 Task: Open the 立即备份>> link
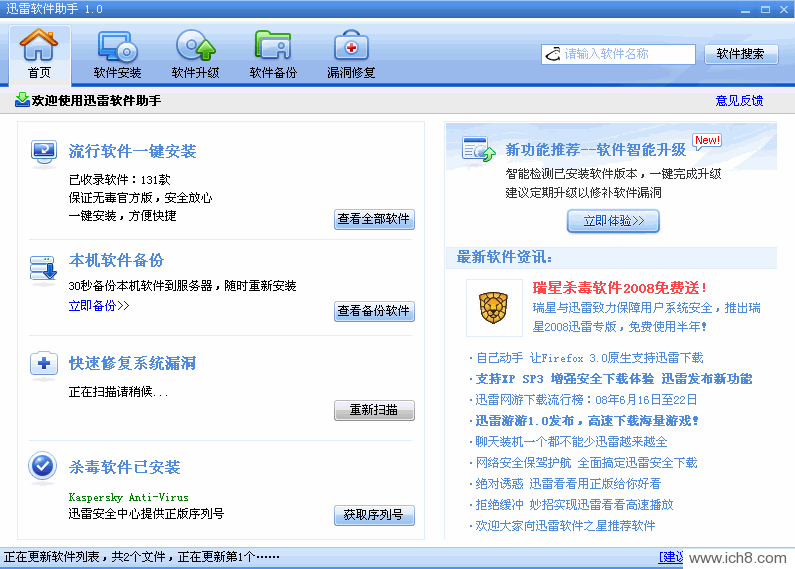pos(99,306)
